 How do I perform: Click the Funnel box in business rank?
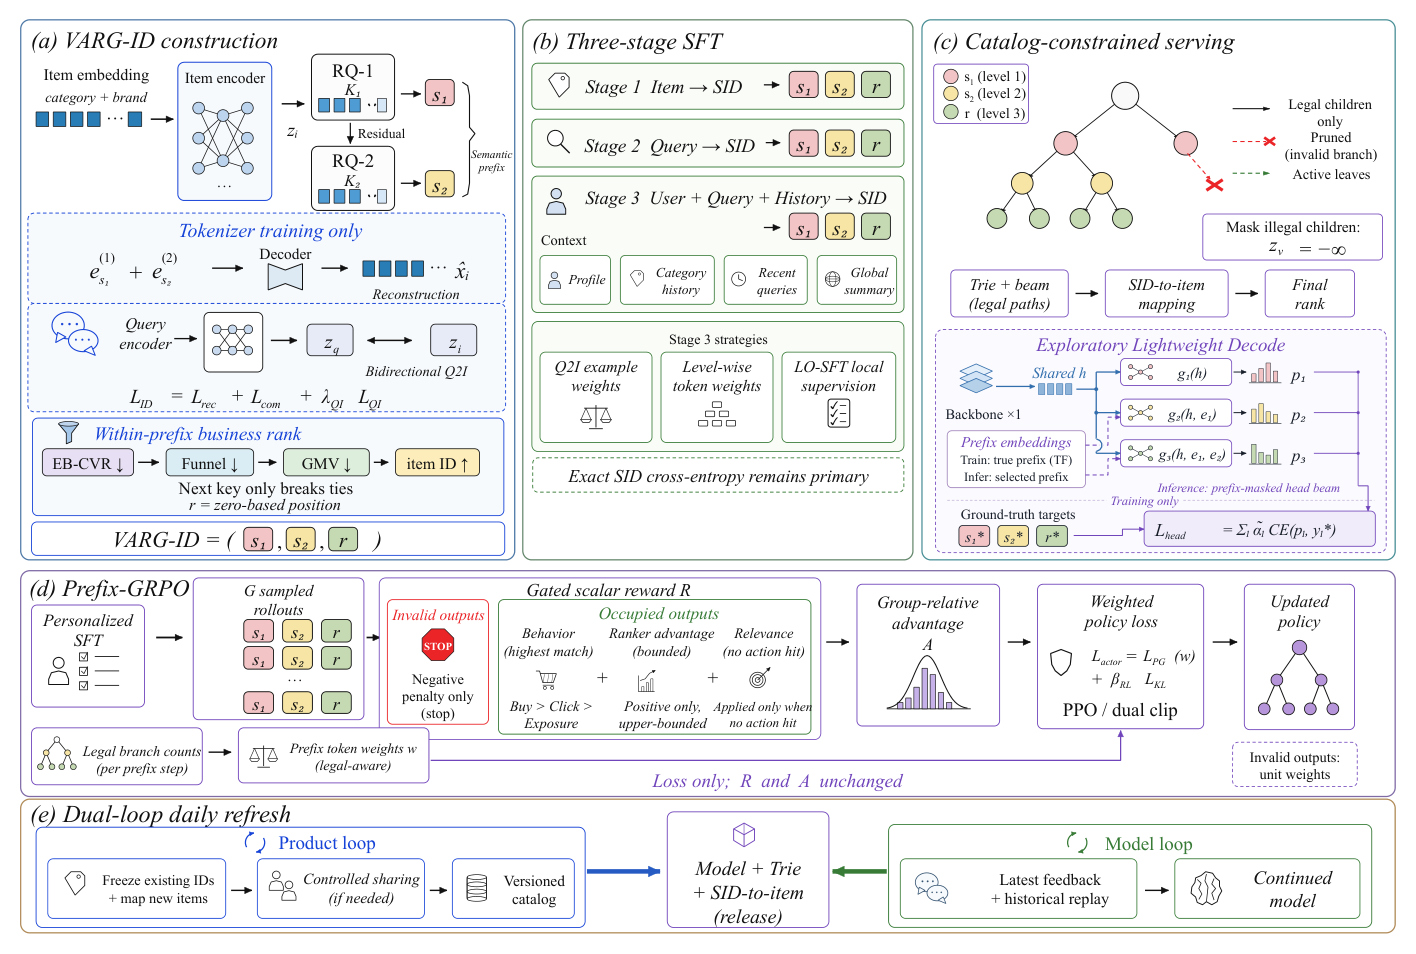tap(209, 463)
